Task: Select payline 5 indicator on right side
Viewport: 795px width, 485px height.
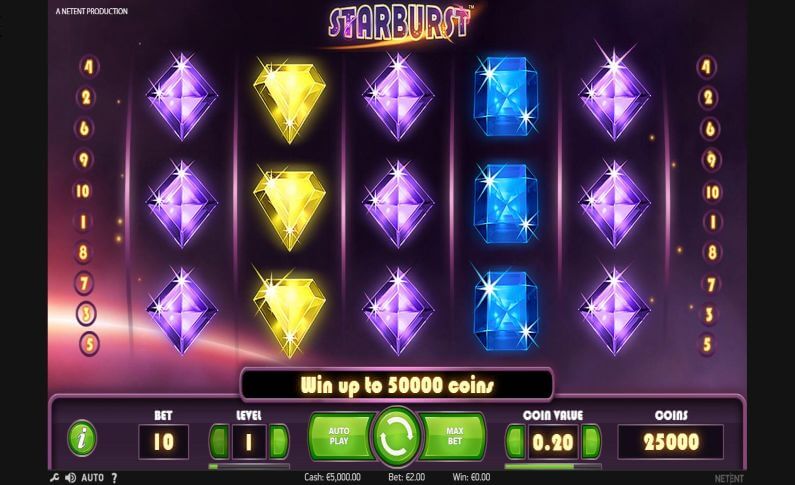Action: [707, 344]
